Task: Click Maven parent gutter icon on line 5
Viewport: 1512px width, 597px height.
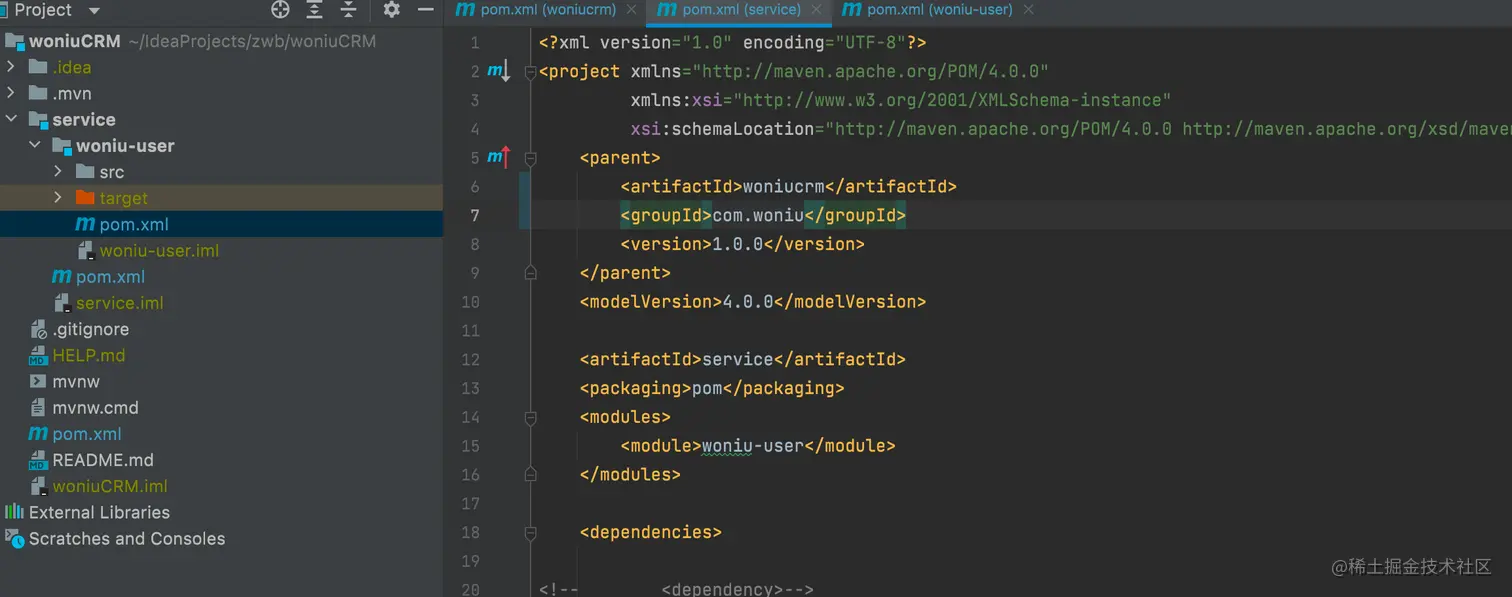Action: click(x=498, y=157)
